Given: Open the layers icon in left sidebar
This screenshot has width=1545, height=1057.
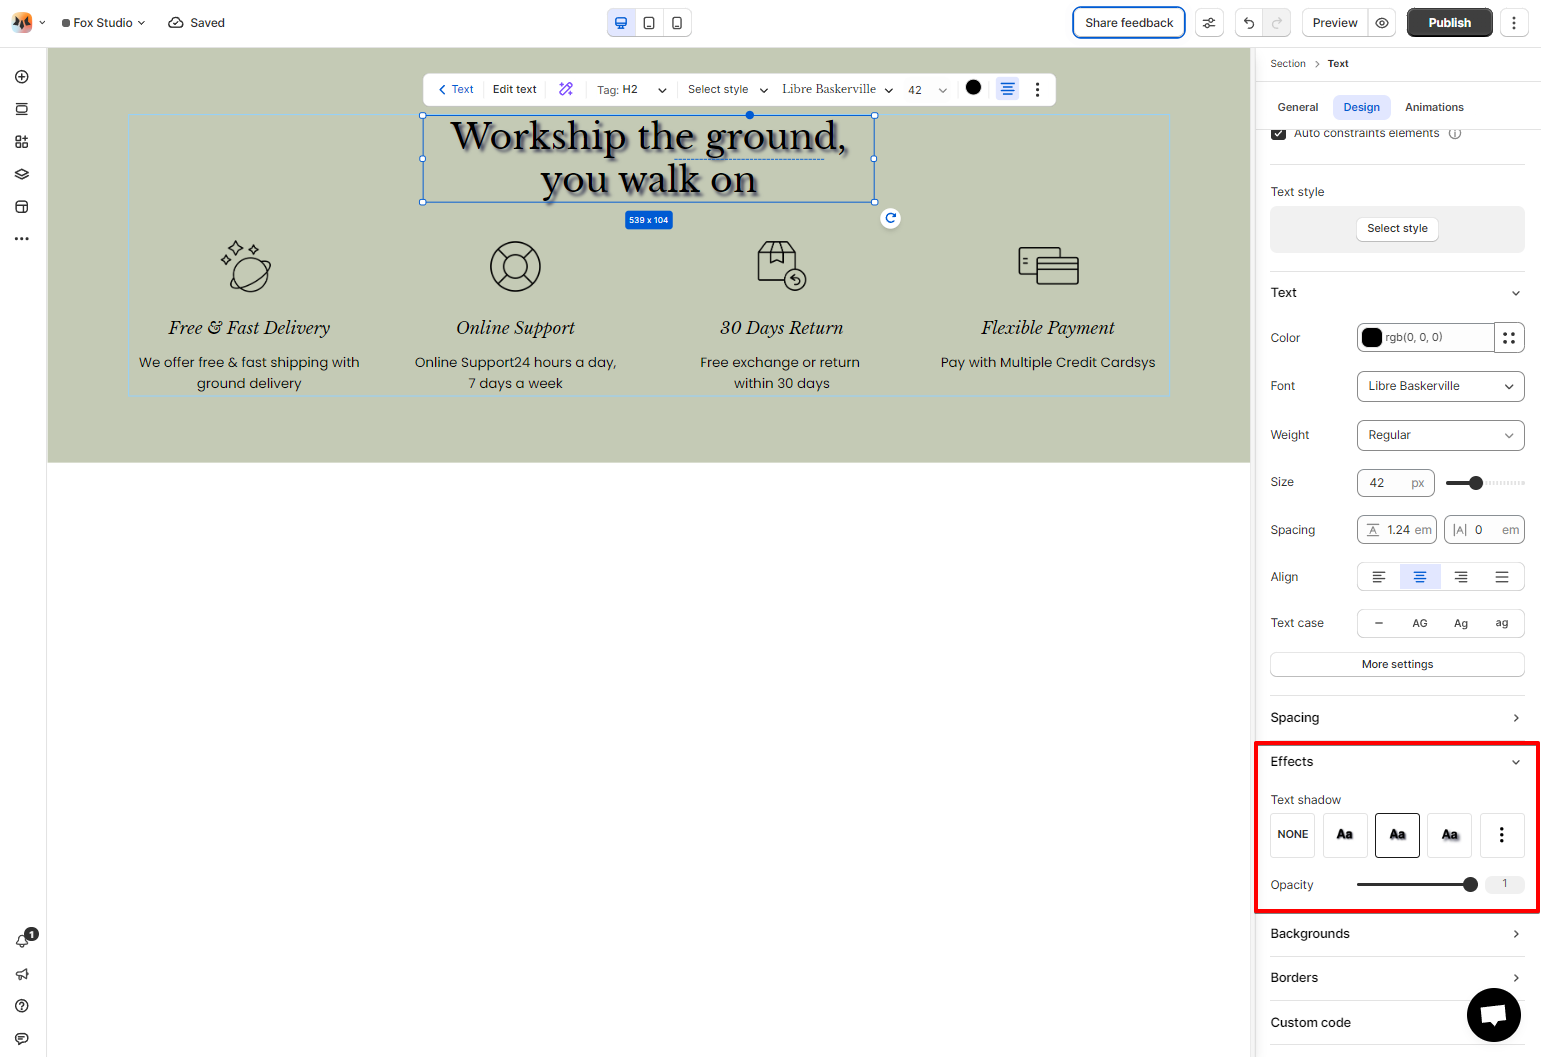Looking at the screenshot, I should 22,174.
